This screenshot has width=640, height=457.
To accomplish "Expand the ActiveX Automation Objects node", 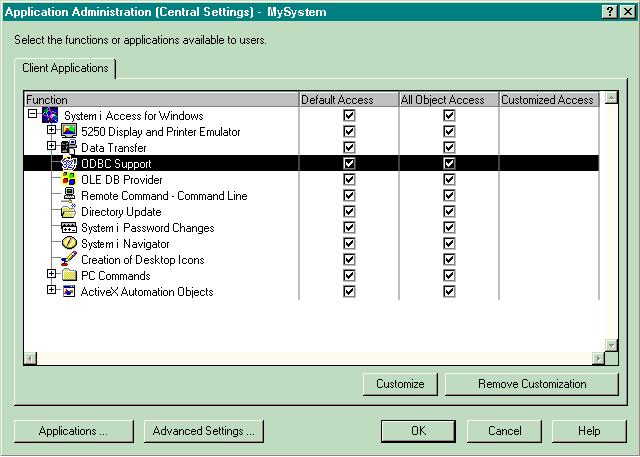I will click(51, 289).
